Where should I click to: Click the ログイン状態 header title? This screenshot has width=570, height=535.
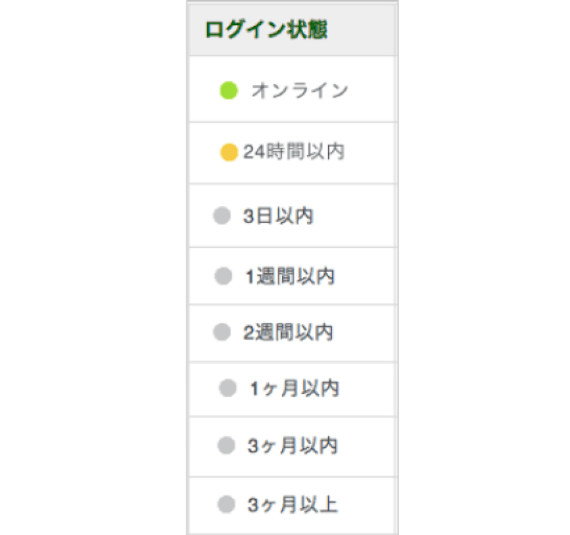point(266,29)
